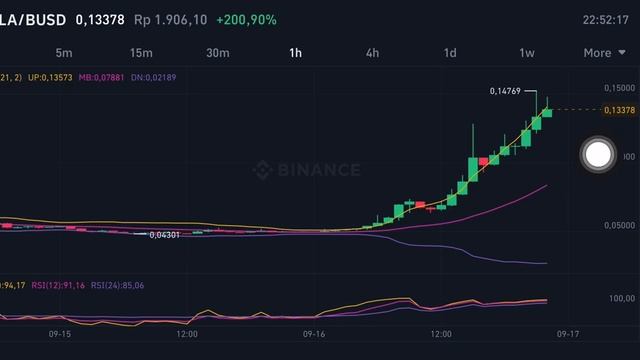
Task: Click the LA/BUSD trading pair title
Action: [33, 20]
